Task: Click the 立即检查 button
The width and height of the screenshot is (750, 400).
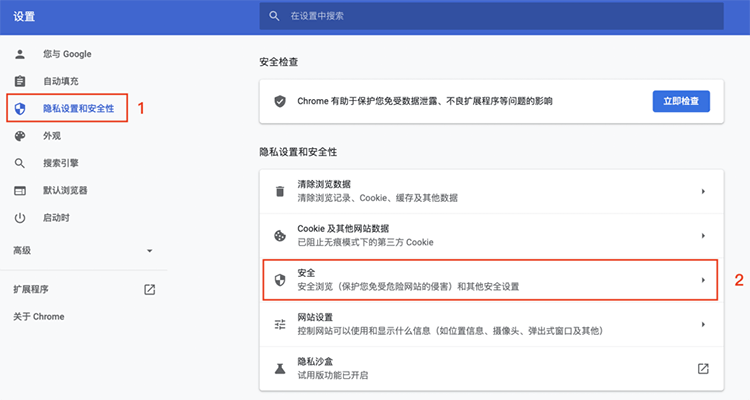Action: 681,101
